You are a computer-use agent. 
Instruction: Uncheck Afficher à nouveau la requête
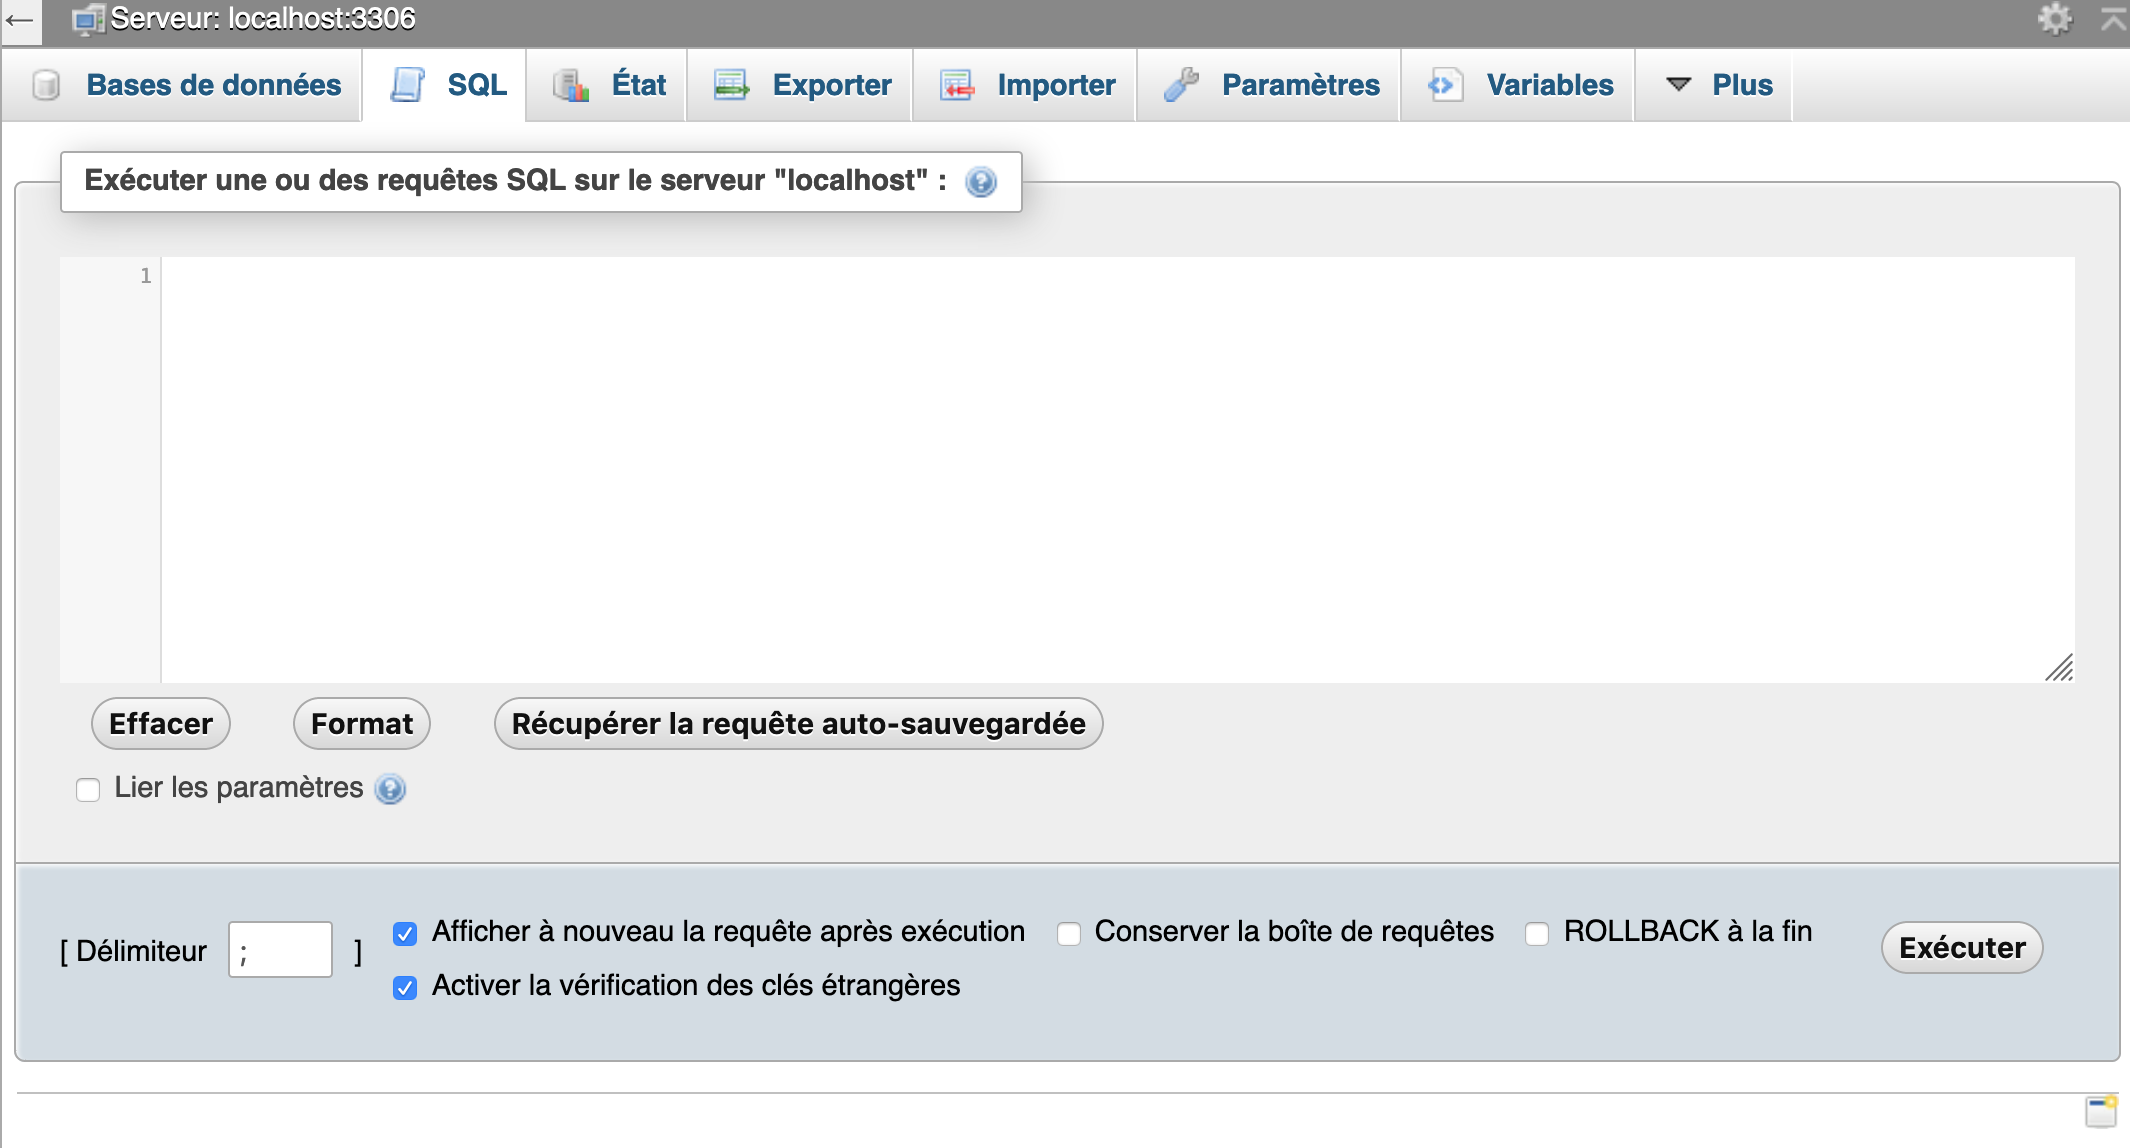coord(405,933)
